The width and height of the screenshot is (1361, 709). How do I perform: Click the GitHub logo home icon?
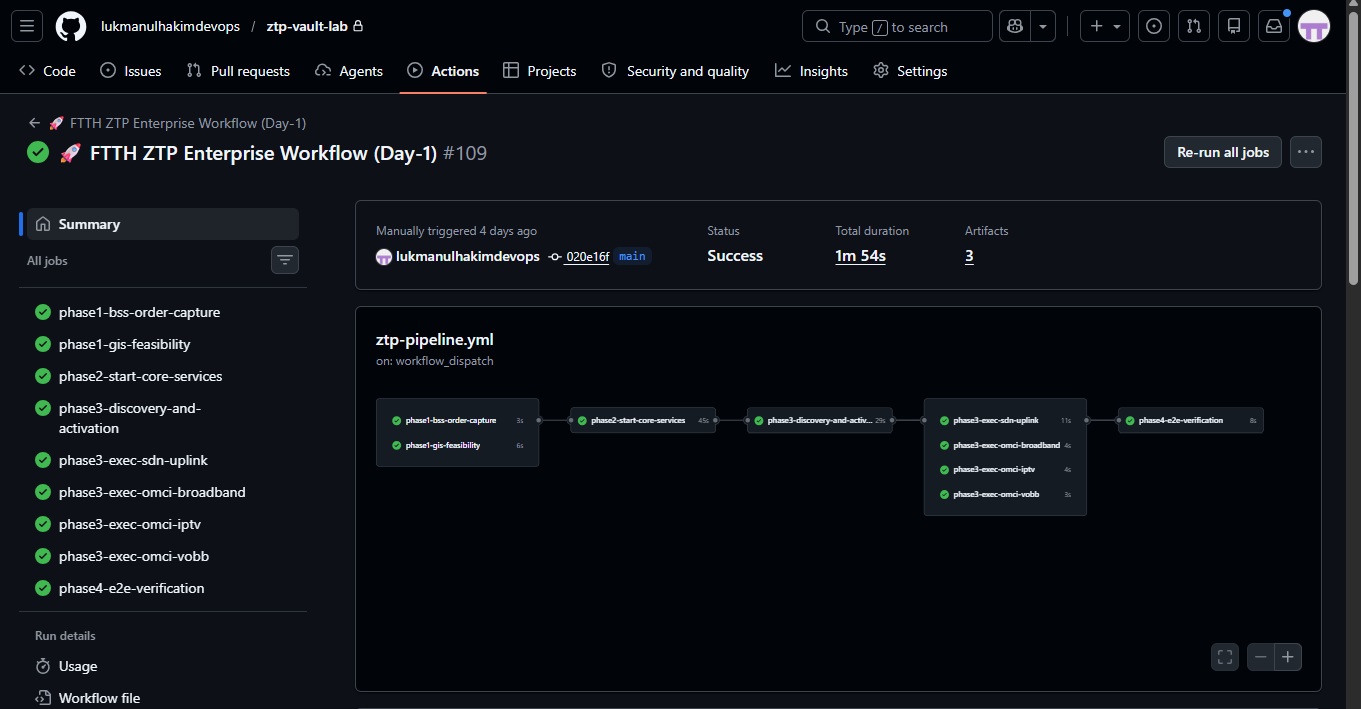tap(70, 26)
